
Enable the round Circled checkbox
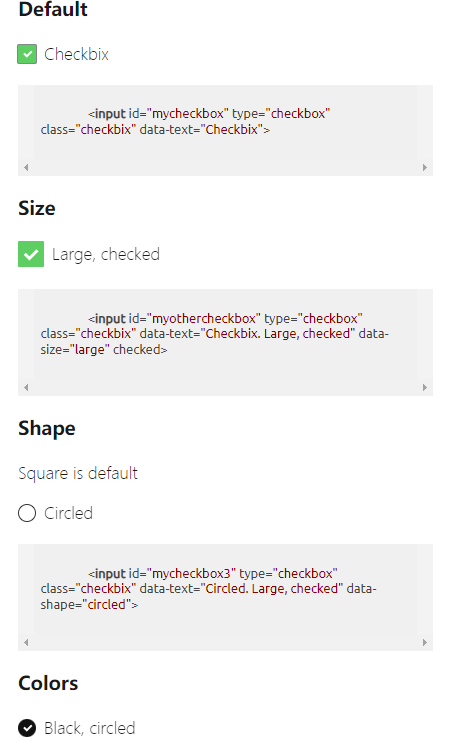pyautogui.click(x=27, y=513)
